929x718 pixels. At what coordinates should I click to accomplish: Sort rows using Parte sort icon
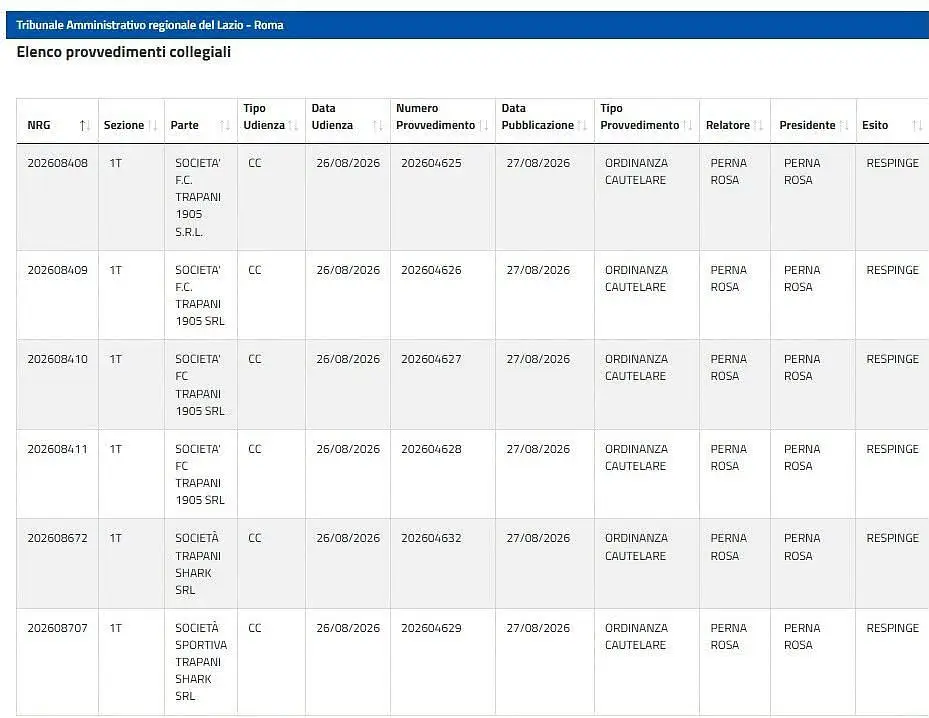[225, 125]
